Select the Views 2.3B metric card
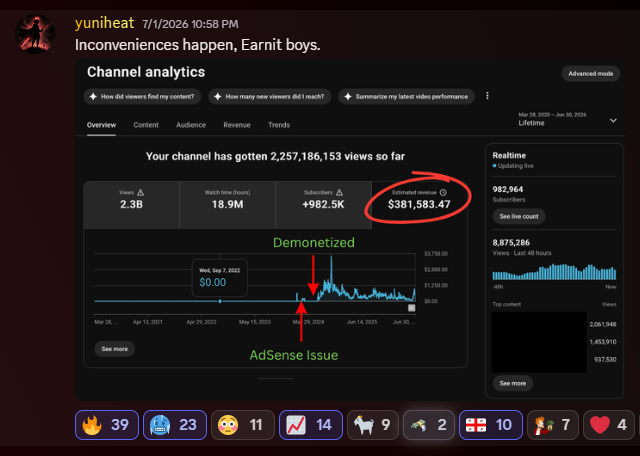This screenshot has width=640, height=456. [131, 205]
